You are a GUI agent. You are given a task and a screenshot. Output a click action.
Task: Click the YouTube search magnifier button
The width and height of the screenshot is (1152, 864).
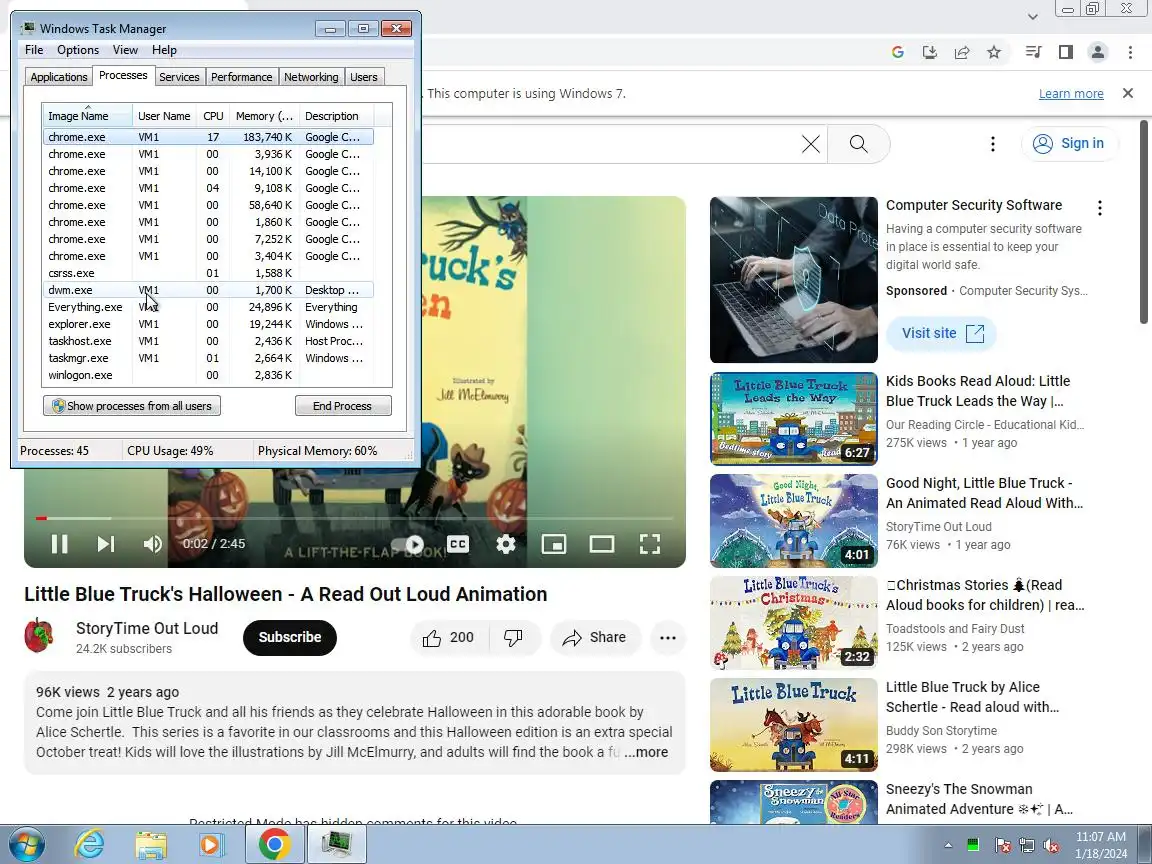pyautogui.click(x=858, y=144)
